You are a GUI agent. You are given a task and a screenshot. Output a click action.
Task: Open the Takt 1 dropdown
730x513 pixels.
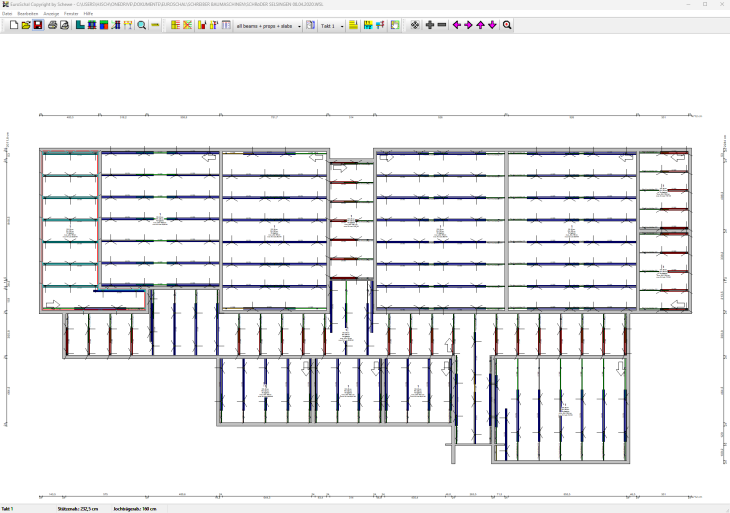click(x=342, y=25)
